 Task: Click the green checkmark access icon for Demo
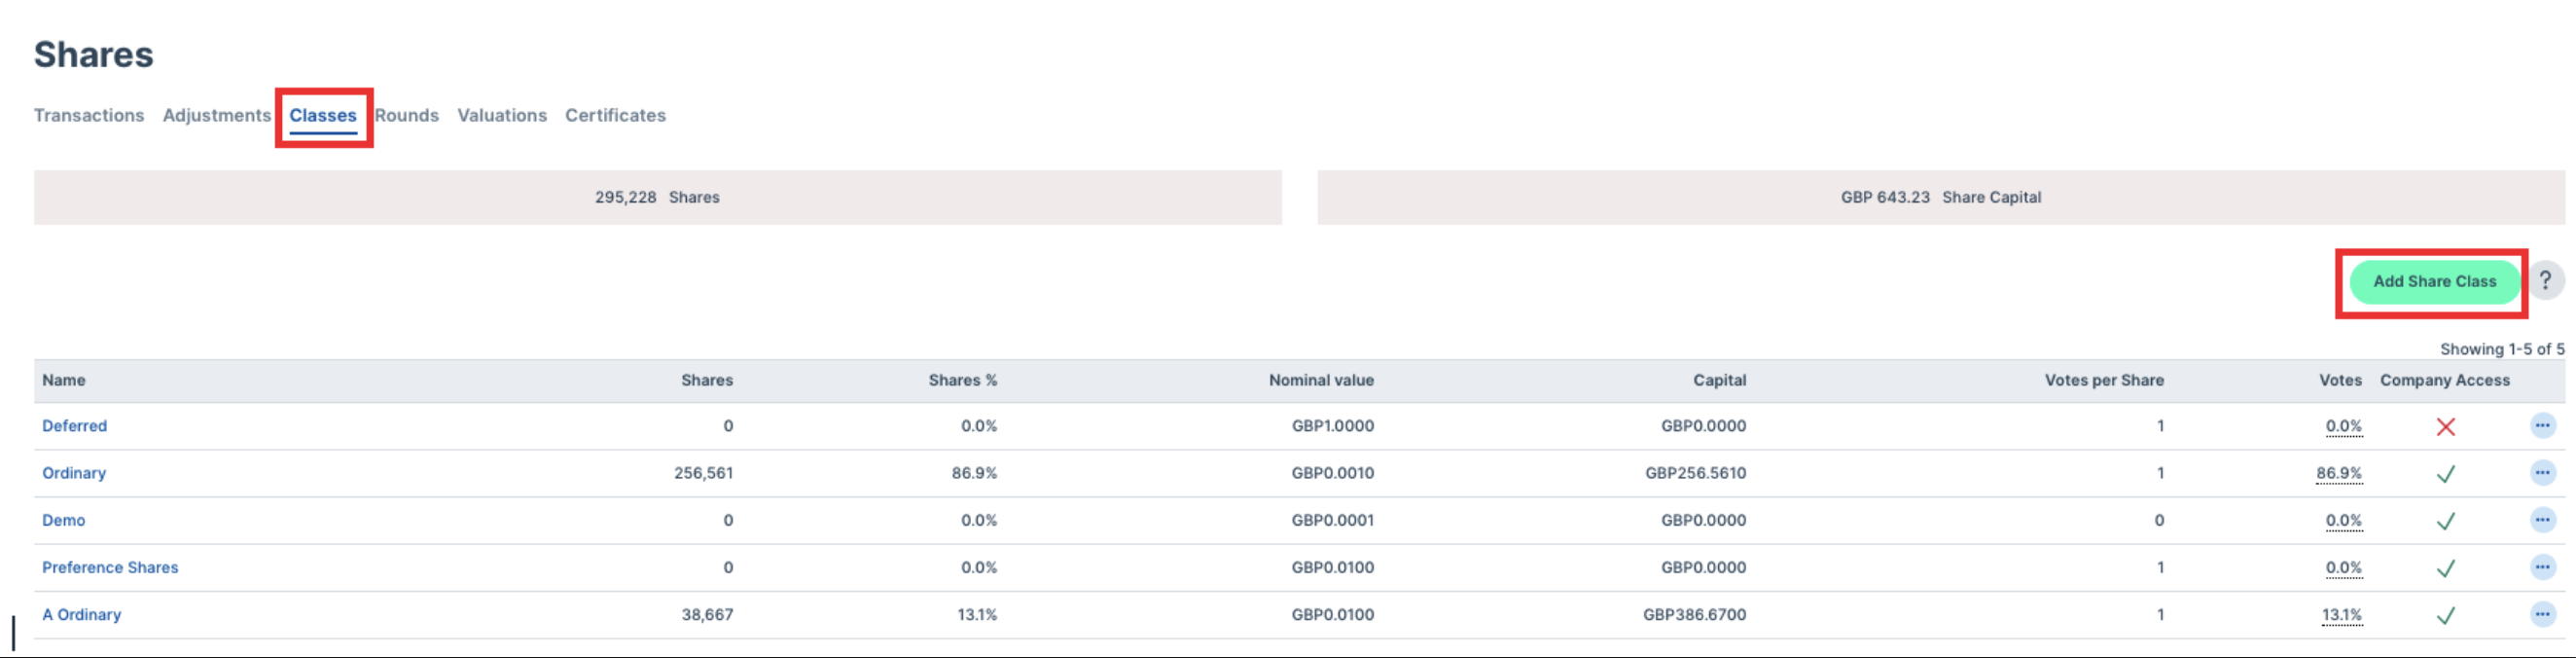coord(2445,521)
